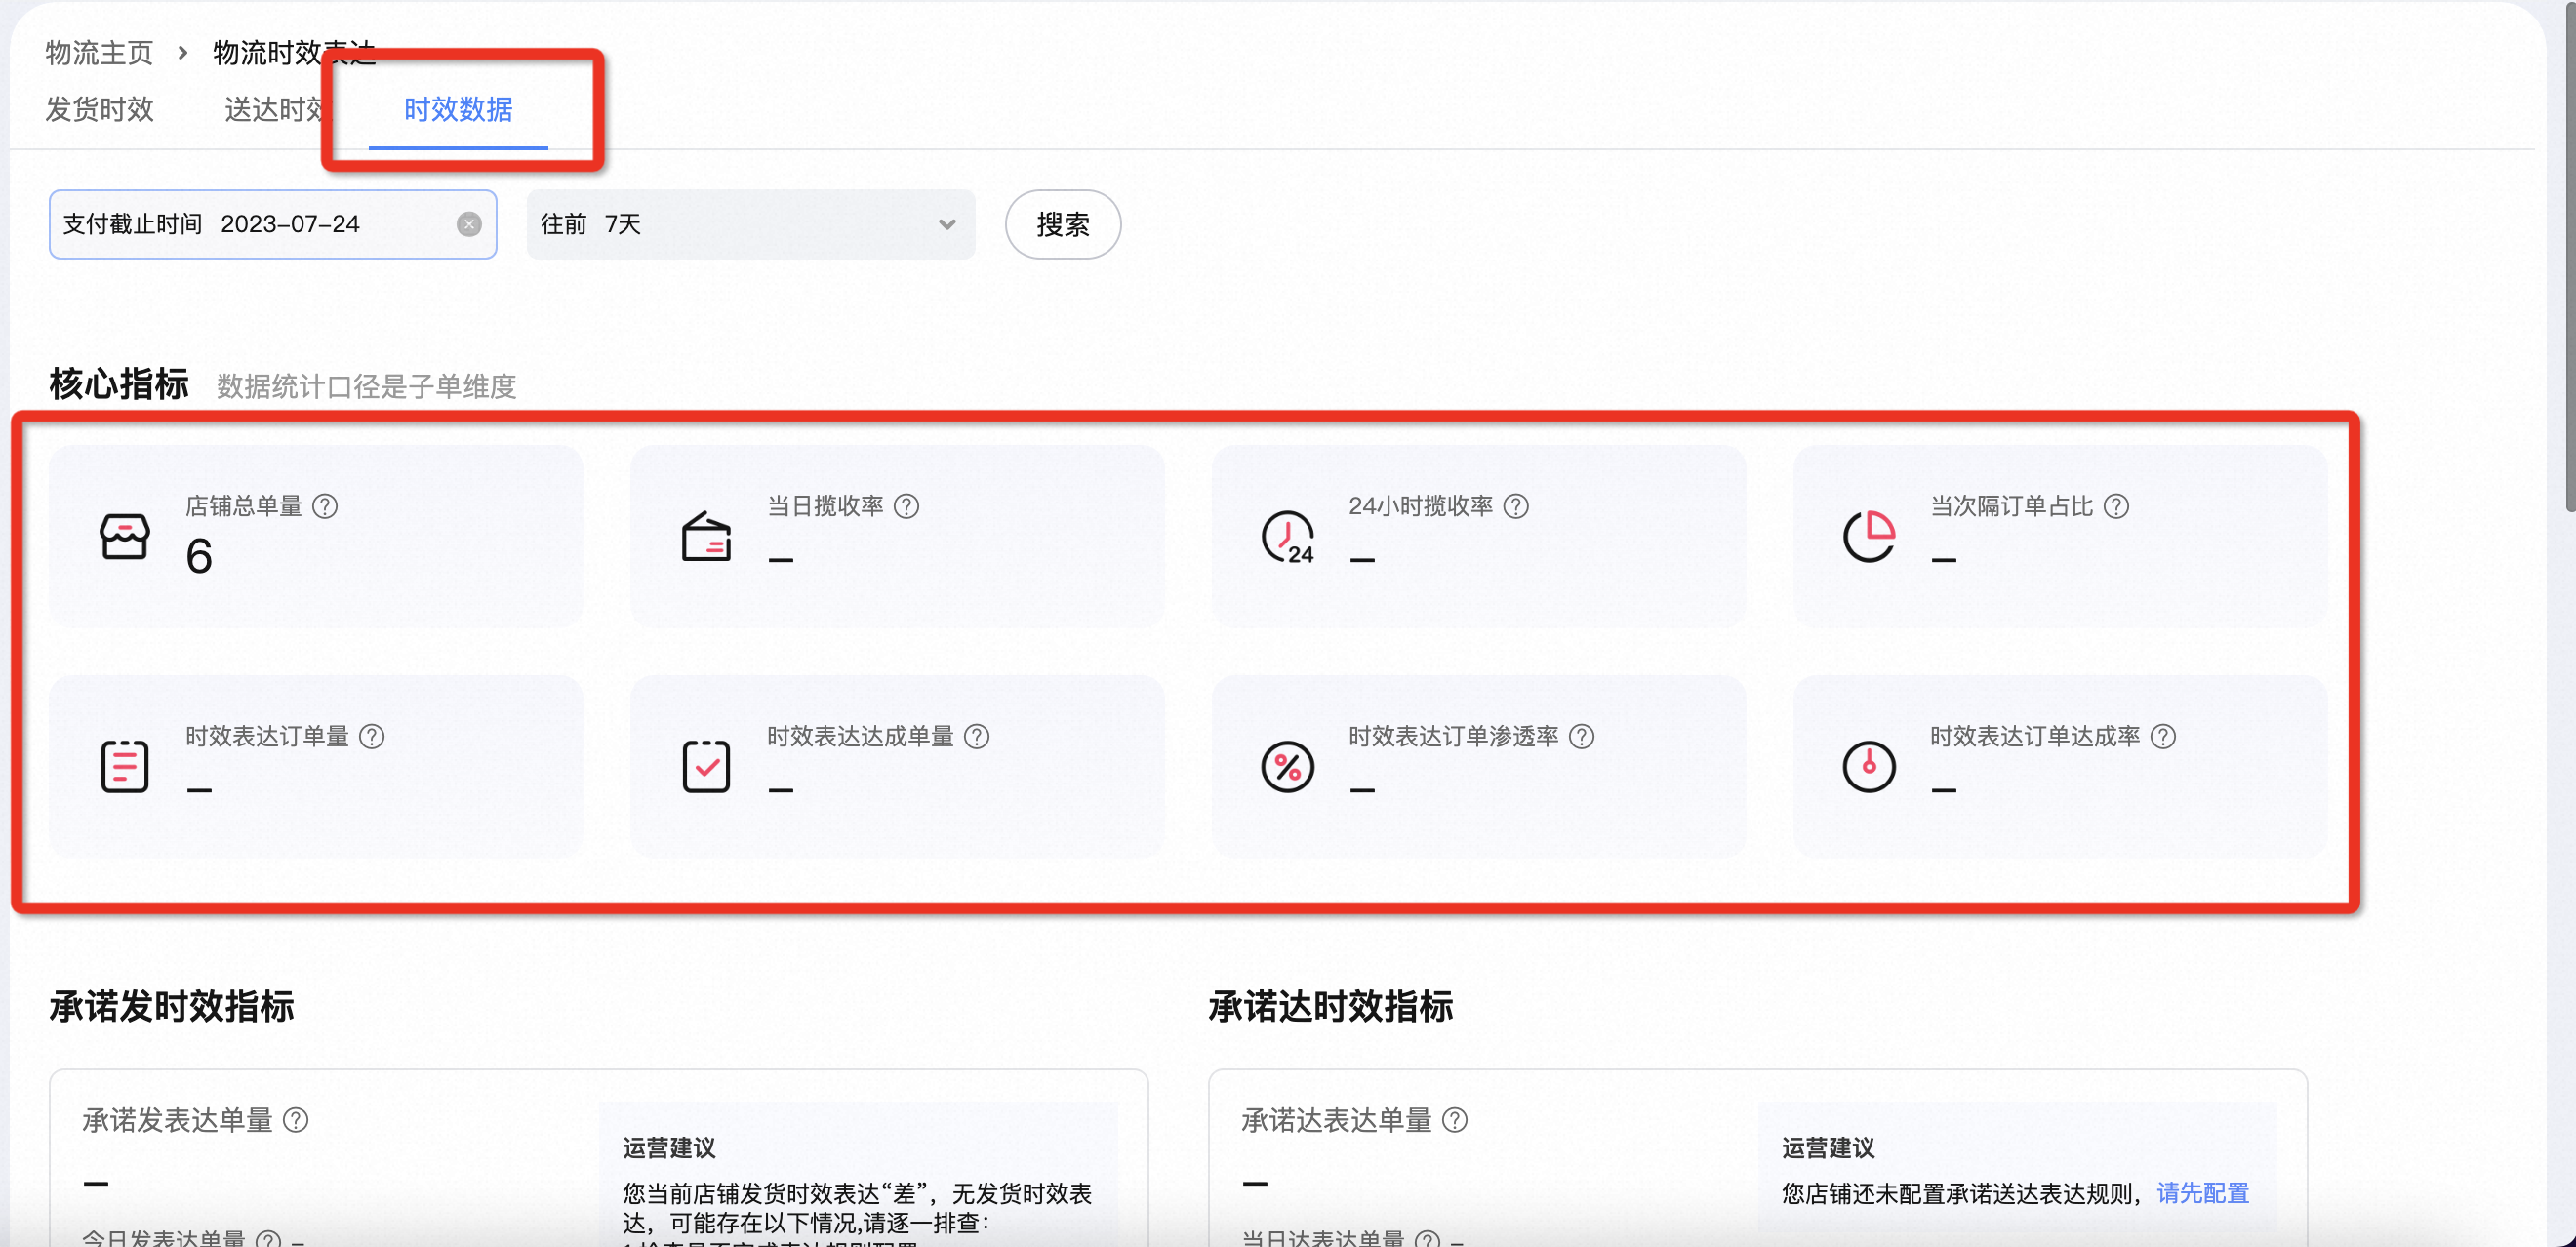Image resolution: width=2576 pixels, height=1247 pixels.
Task: Open help tooltip for 时效表达订单渗透率
Action: 1582,736
